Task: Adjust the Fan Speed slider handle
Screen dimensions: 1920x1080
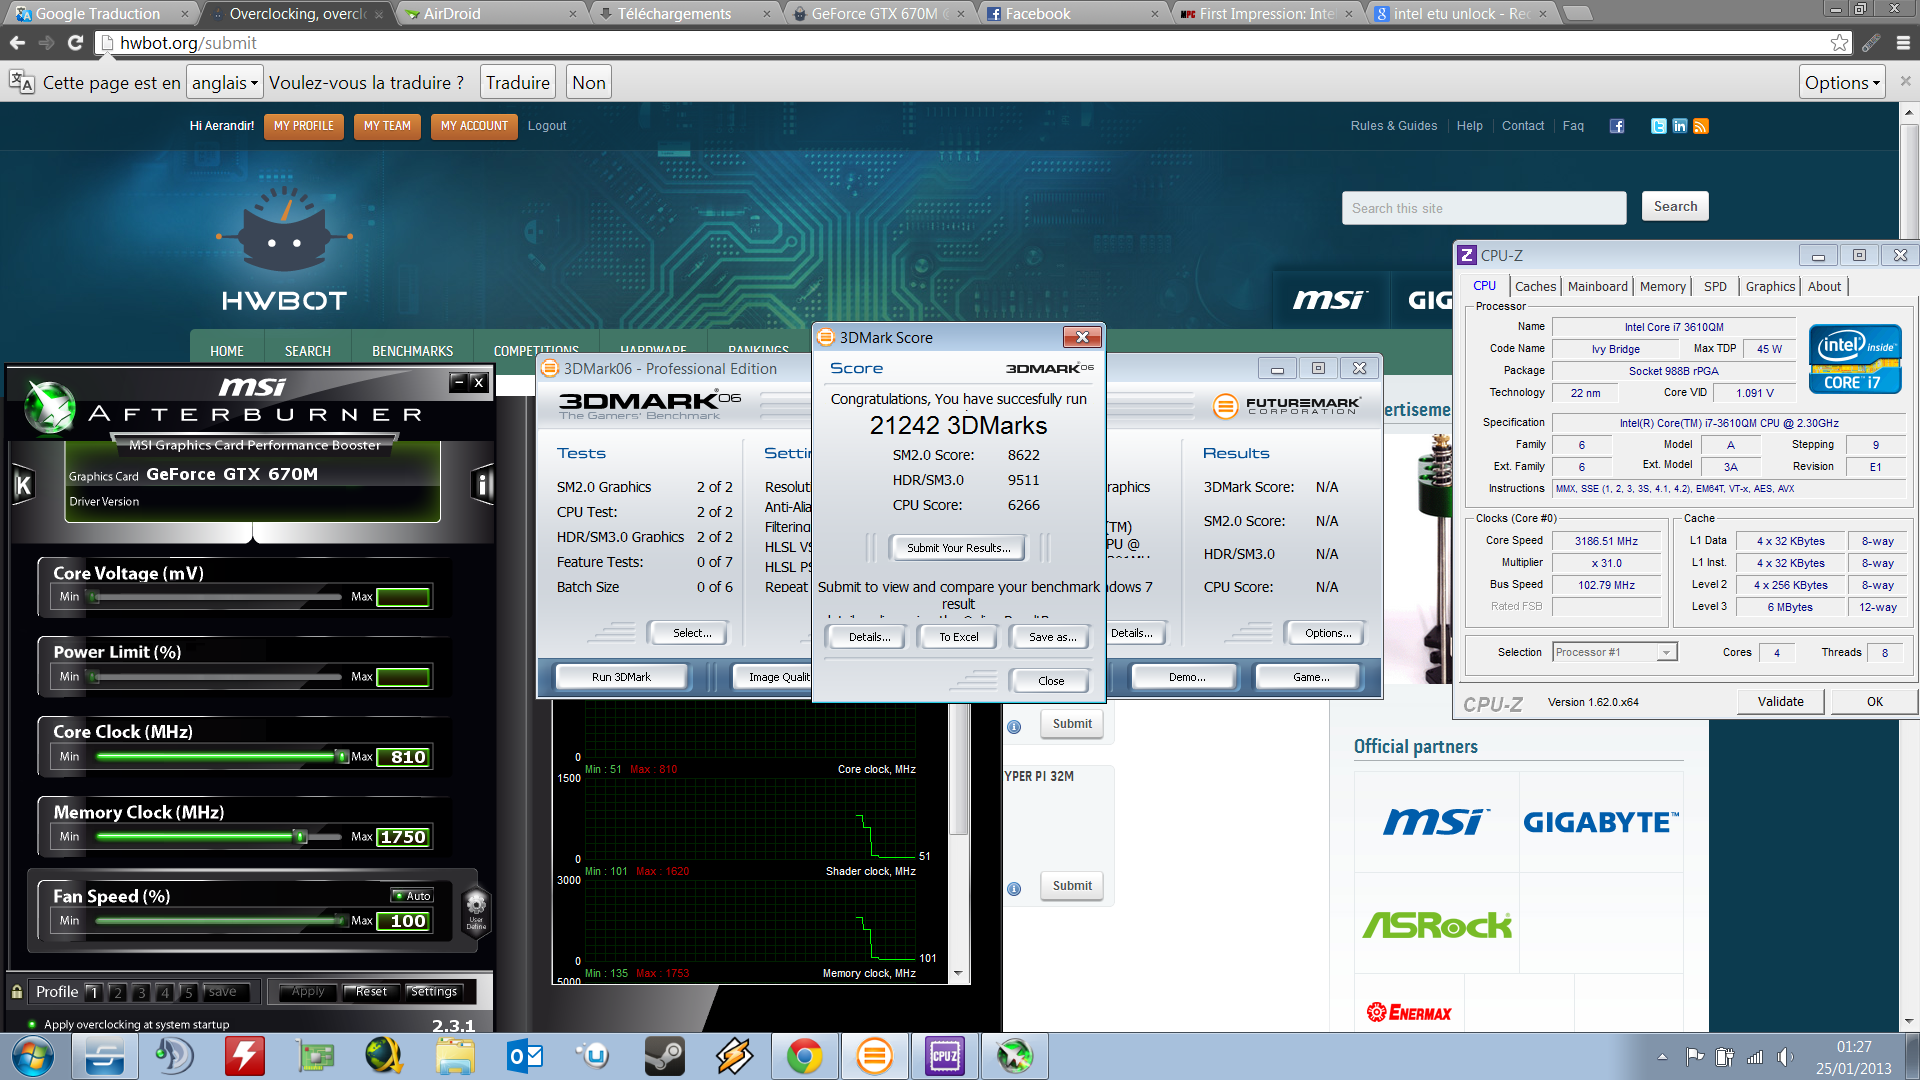Action: coord(341,921)
